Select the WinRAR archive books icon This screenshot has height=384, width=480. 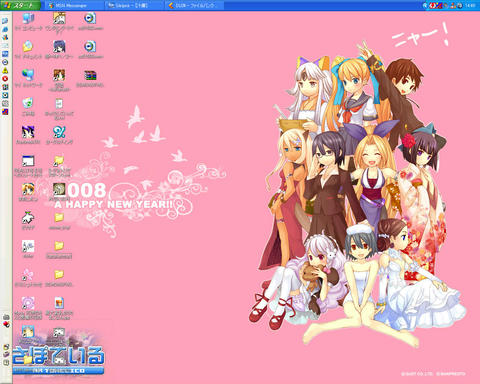[90, 75]
